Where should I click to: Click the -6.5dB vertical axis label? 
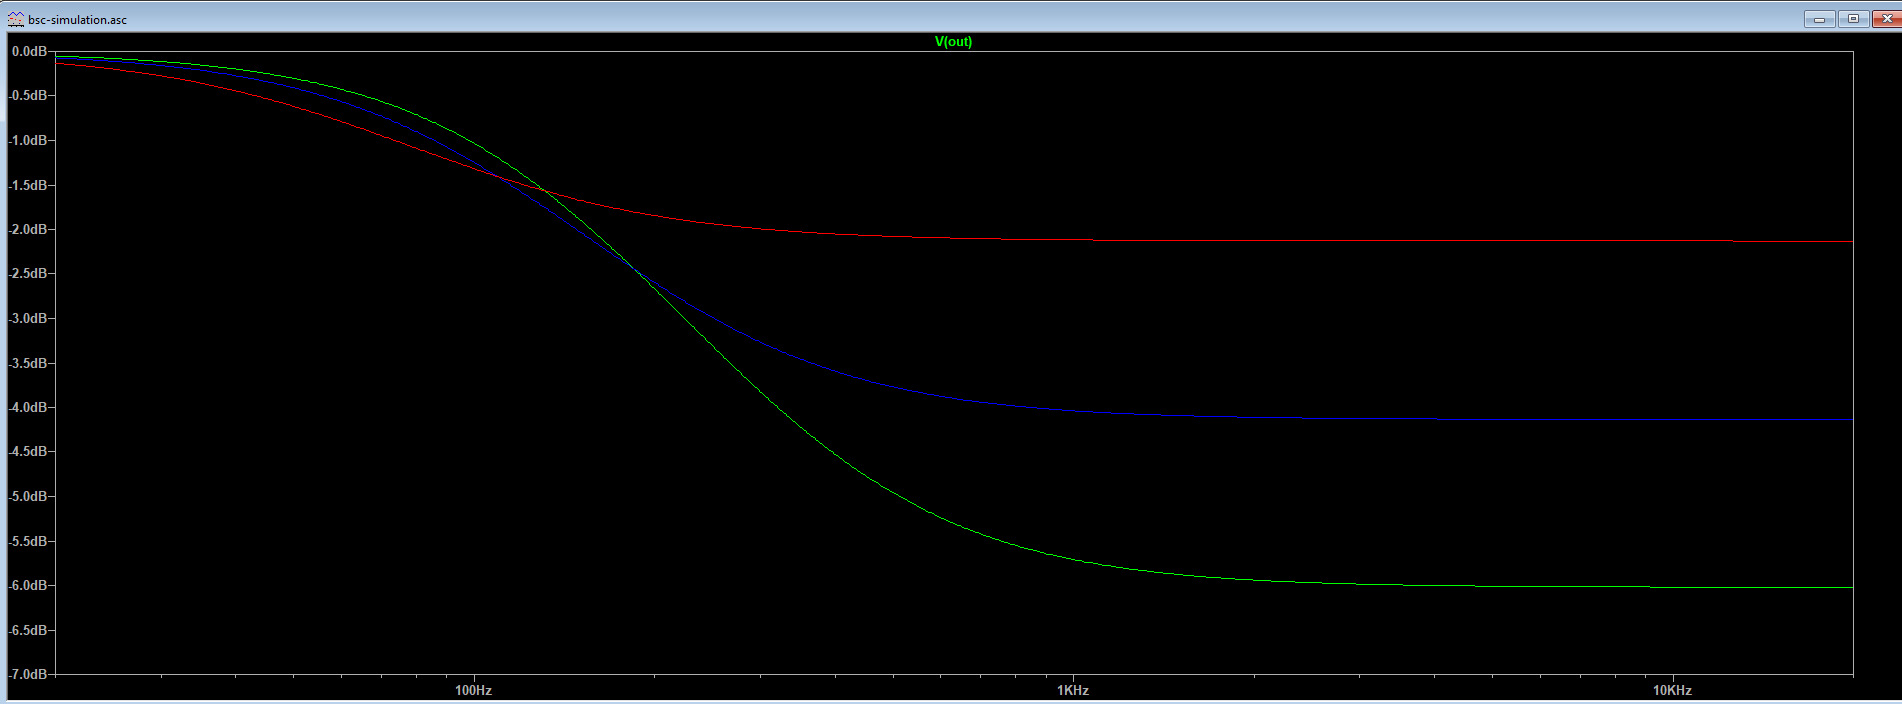[28, 631]
